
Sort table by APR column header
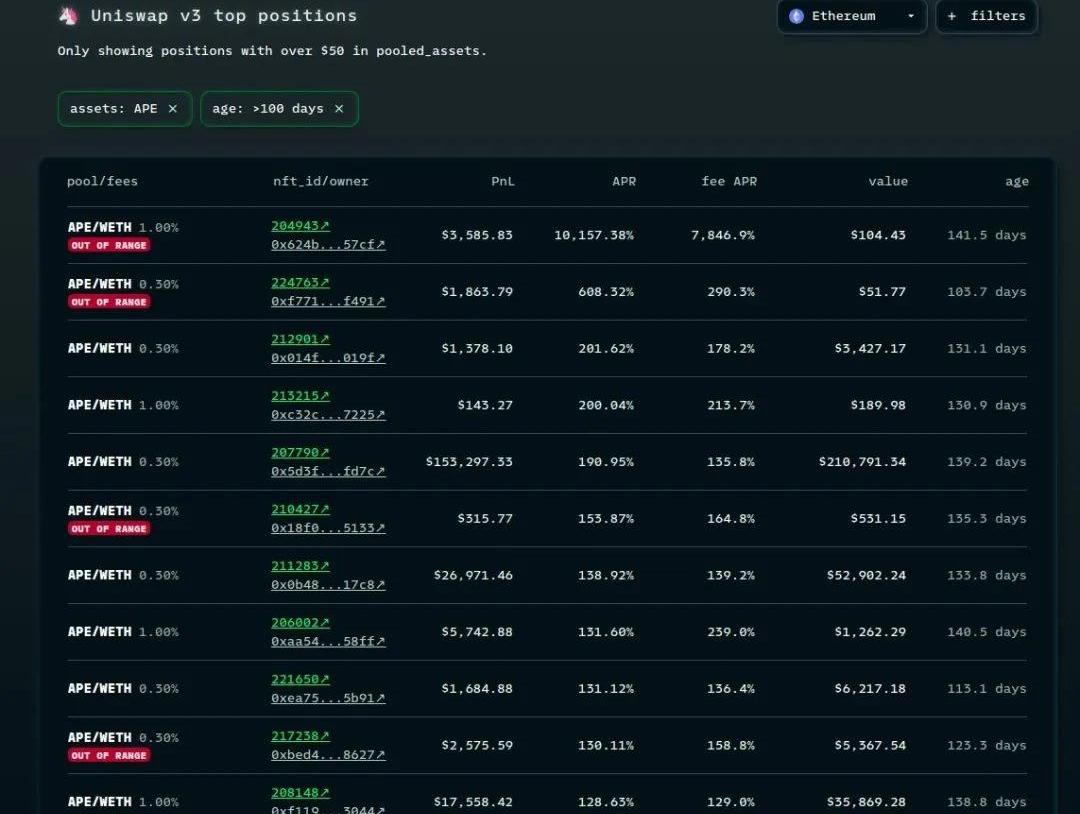[623, 181]
